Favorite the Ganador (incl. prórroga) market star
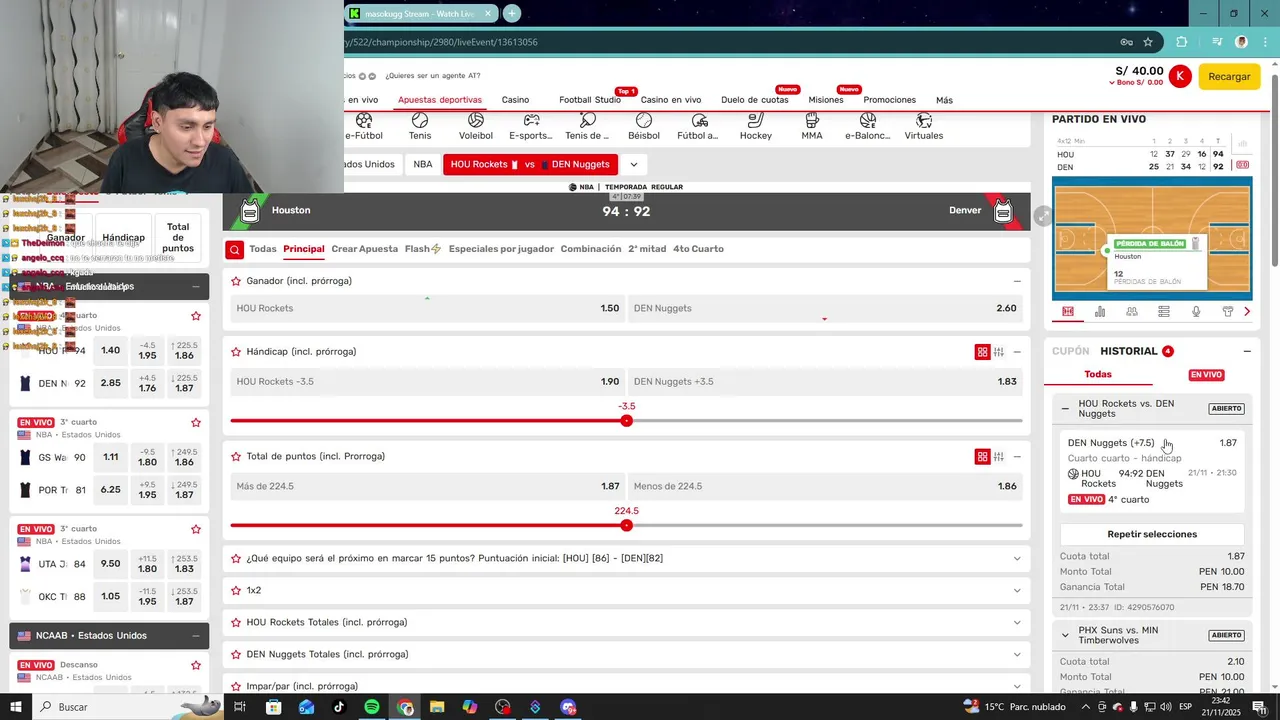The image size is (1280, 720). [236, 281]
